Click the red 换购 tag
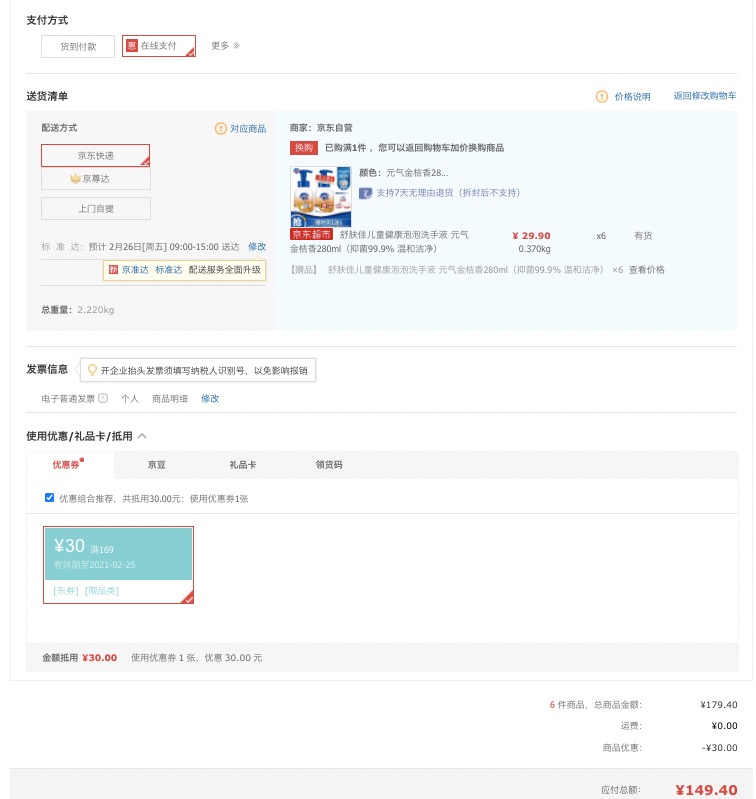Viewport: 756px width, 799px height. click(x=304, y=148)
